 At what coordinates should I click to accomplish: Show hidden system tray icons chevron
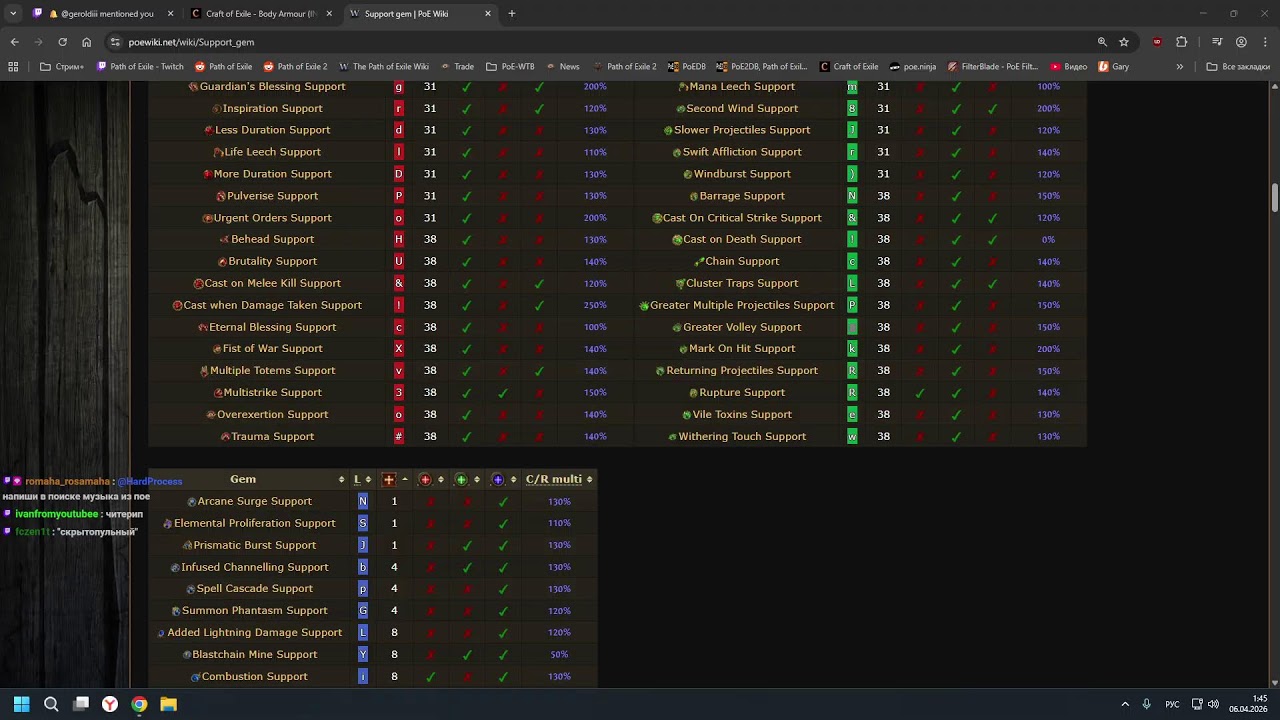[1125, 704]
